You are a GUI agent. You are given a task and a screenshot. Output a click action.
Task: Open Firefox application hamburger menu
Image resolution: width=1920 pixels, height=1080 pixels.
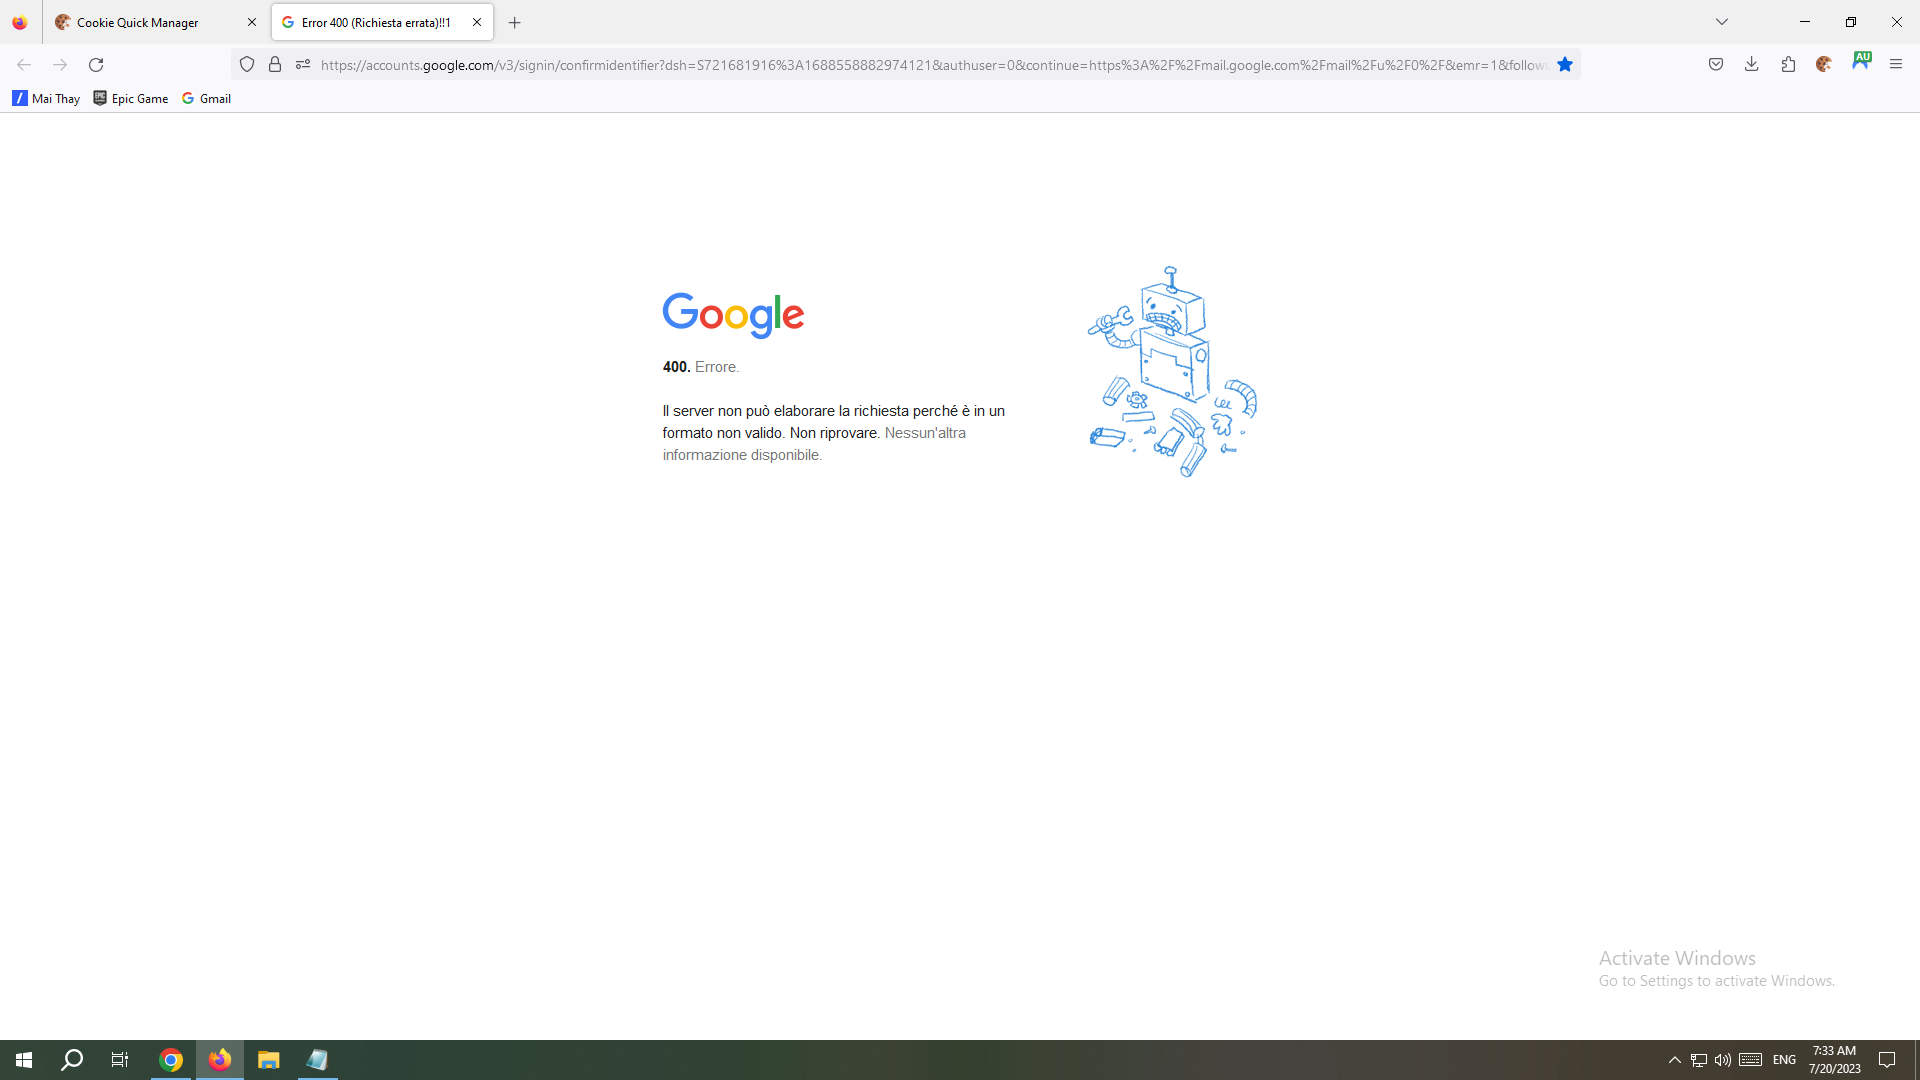[x=1896, y=65]
